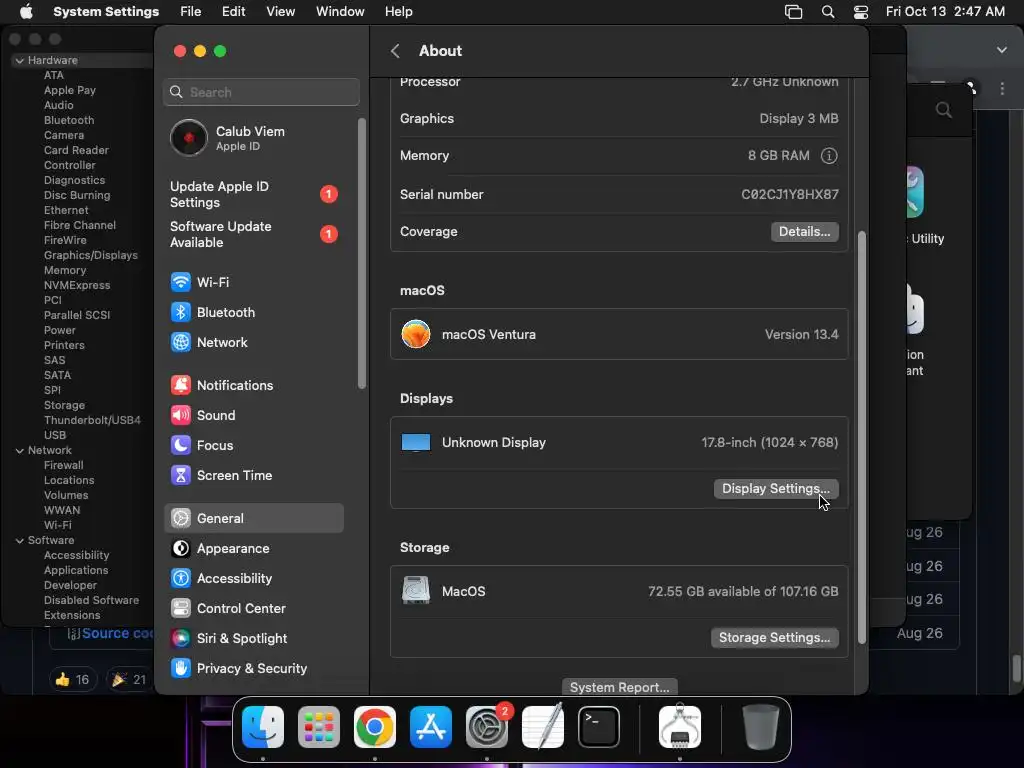Click the macOS Ventura icon

[416, 334]
